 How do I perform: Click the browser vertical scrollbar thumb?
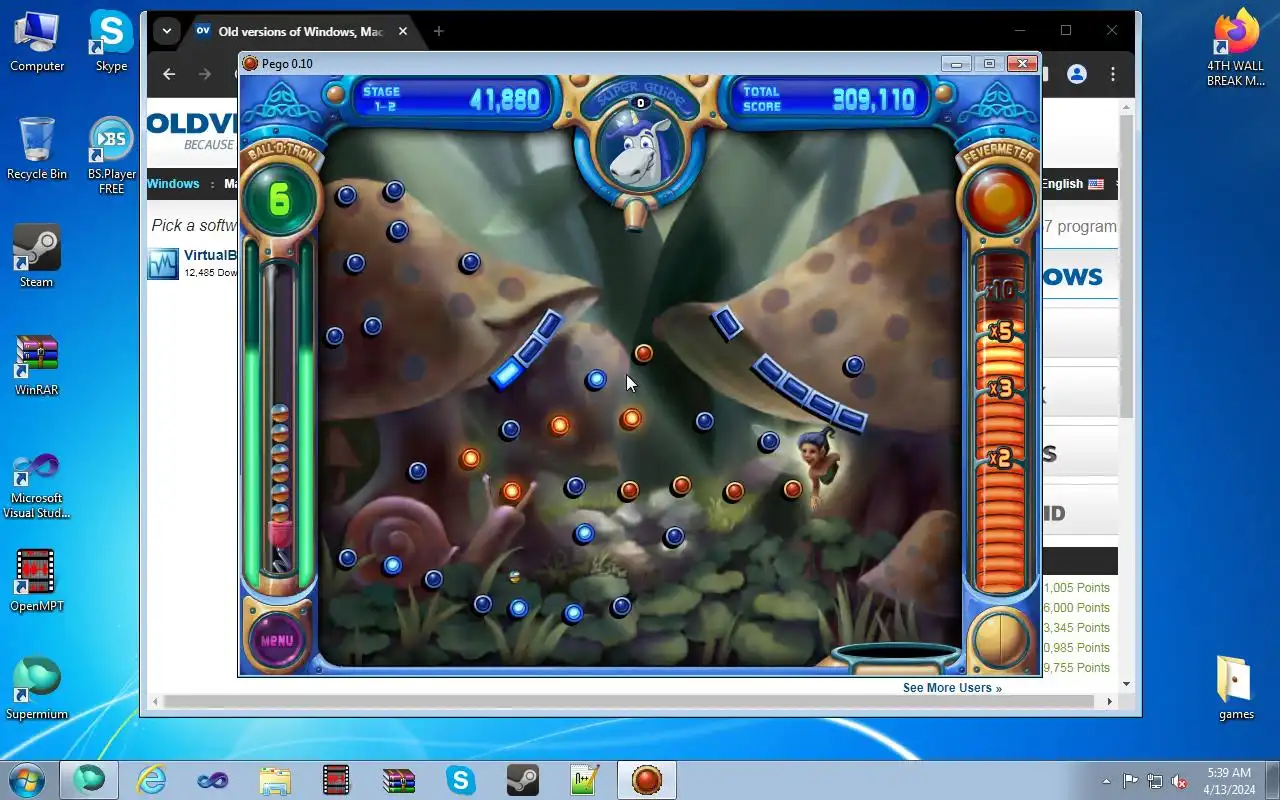point(1127,268)
